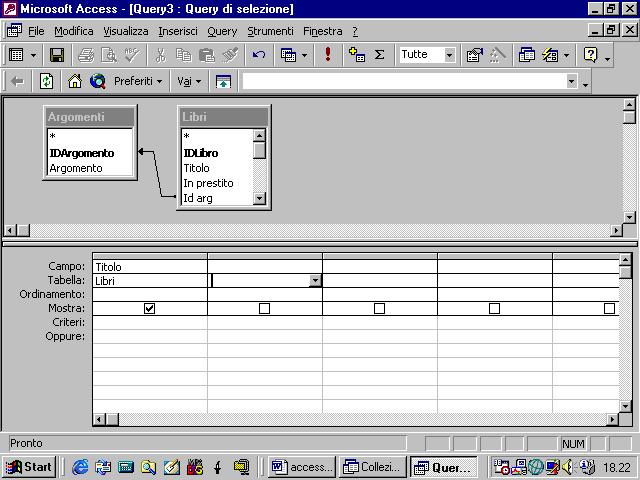The image size is (640, 480).
Task: Click the table pane vertical scrollbar down arrow
Action: pyautogui.click(x=629, y=218)
